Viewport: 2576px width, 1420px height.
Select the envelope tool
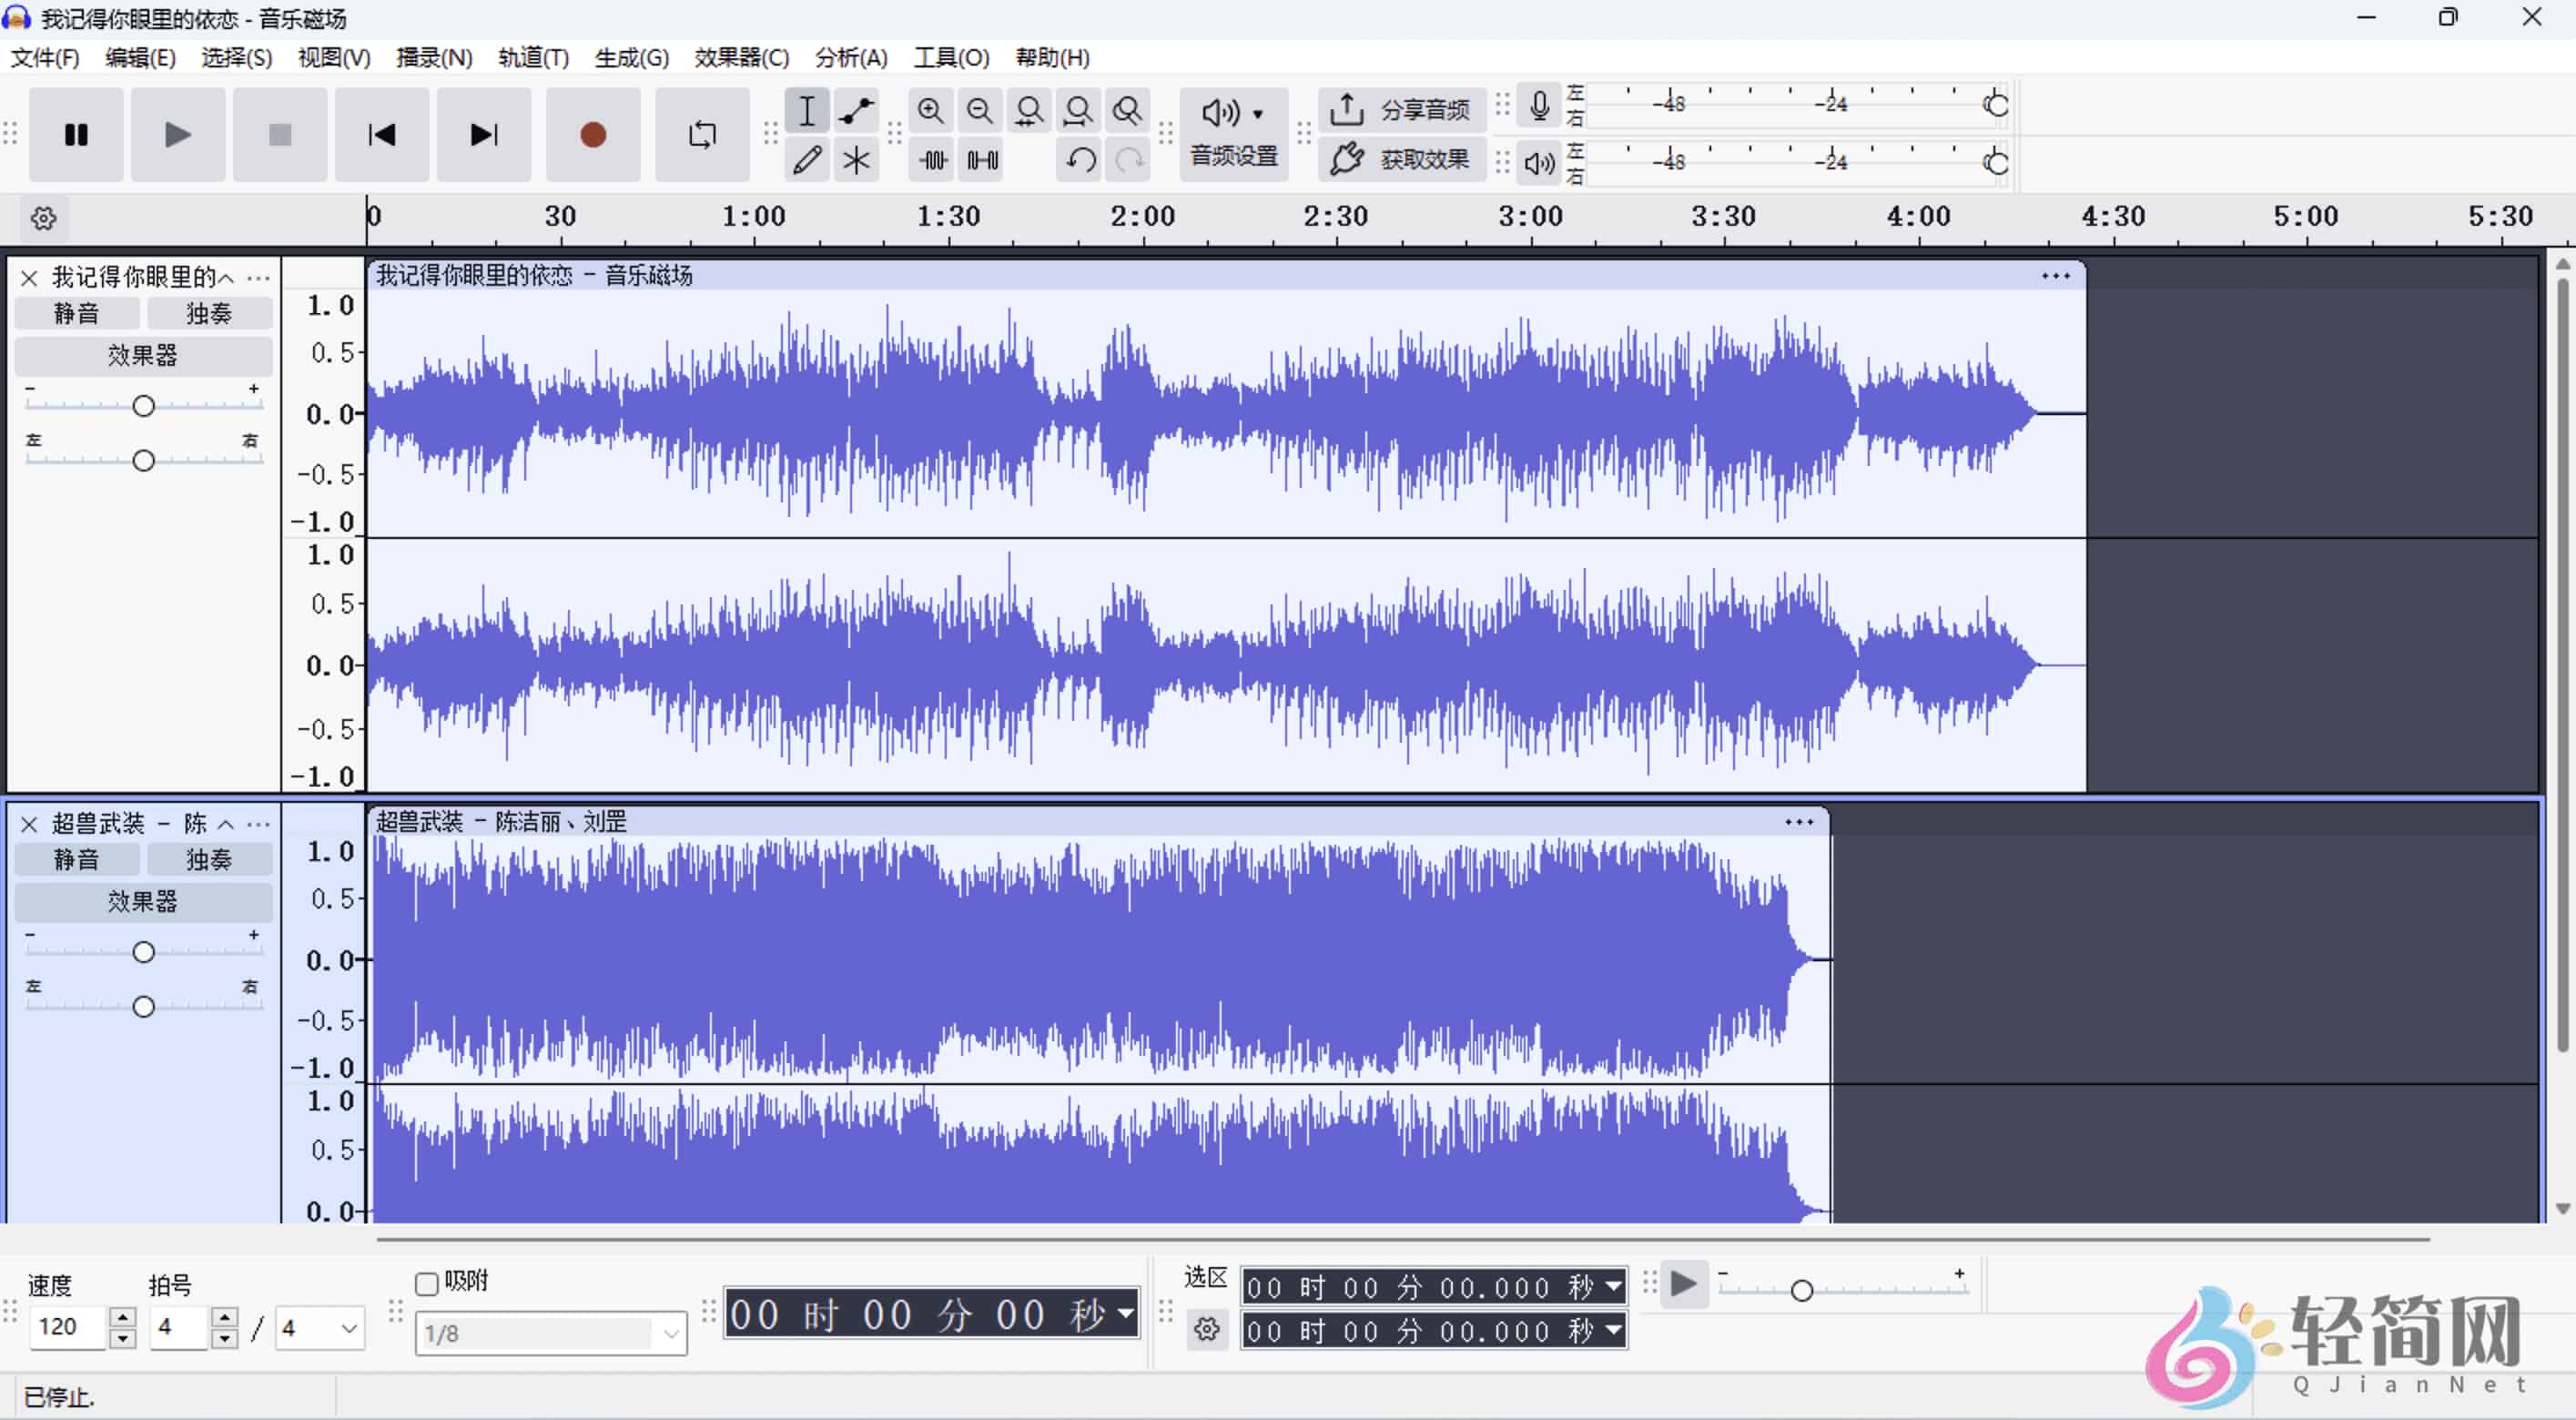[x=856, y=111]
